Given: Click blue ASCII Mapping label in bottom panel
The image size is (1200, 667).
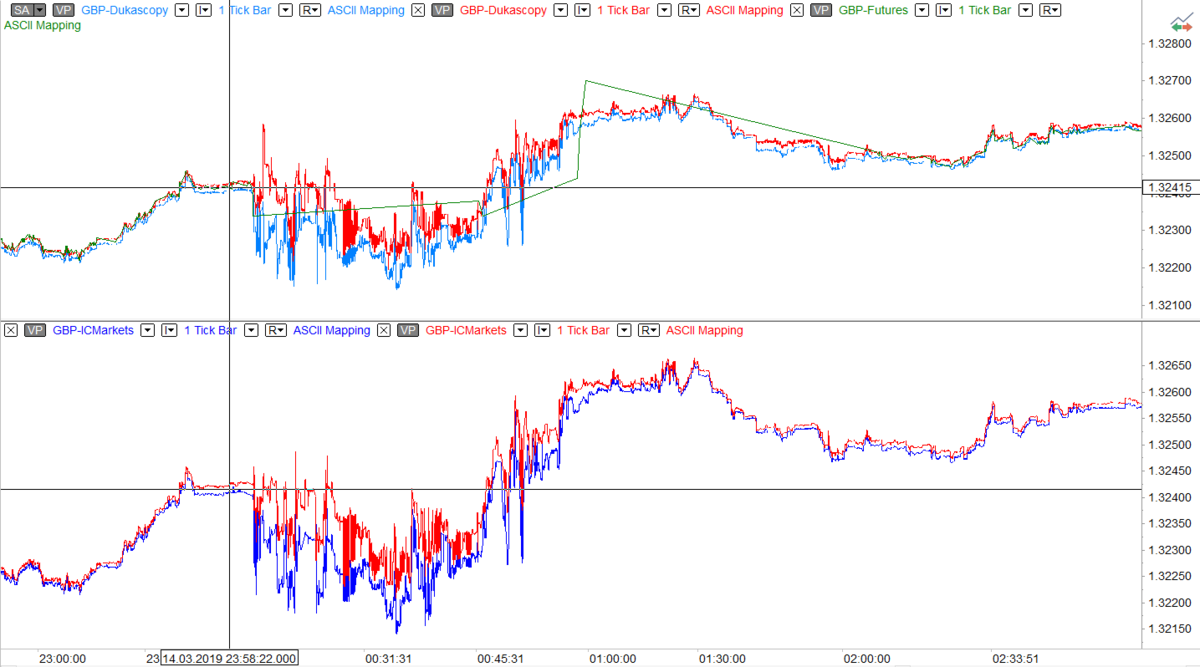Looking at the screenshot, I should [x=332, y=330].
